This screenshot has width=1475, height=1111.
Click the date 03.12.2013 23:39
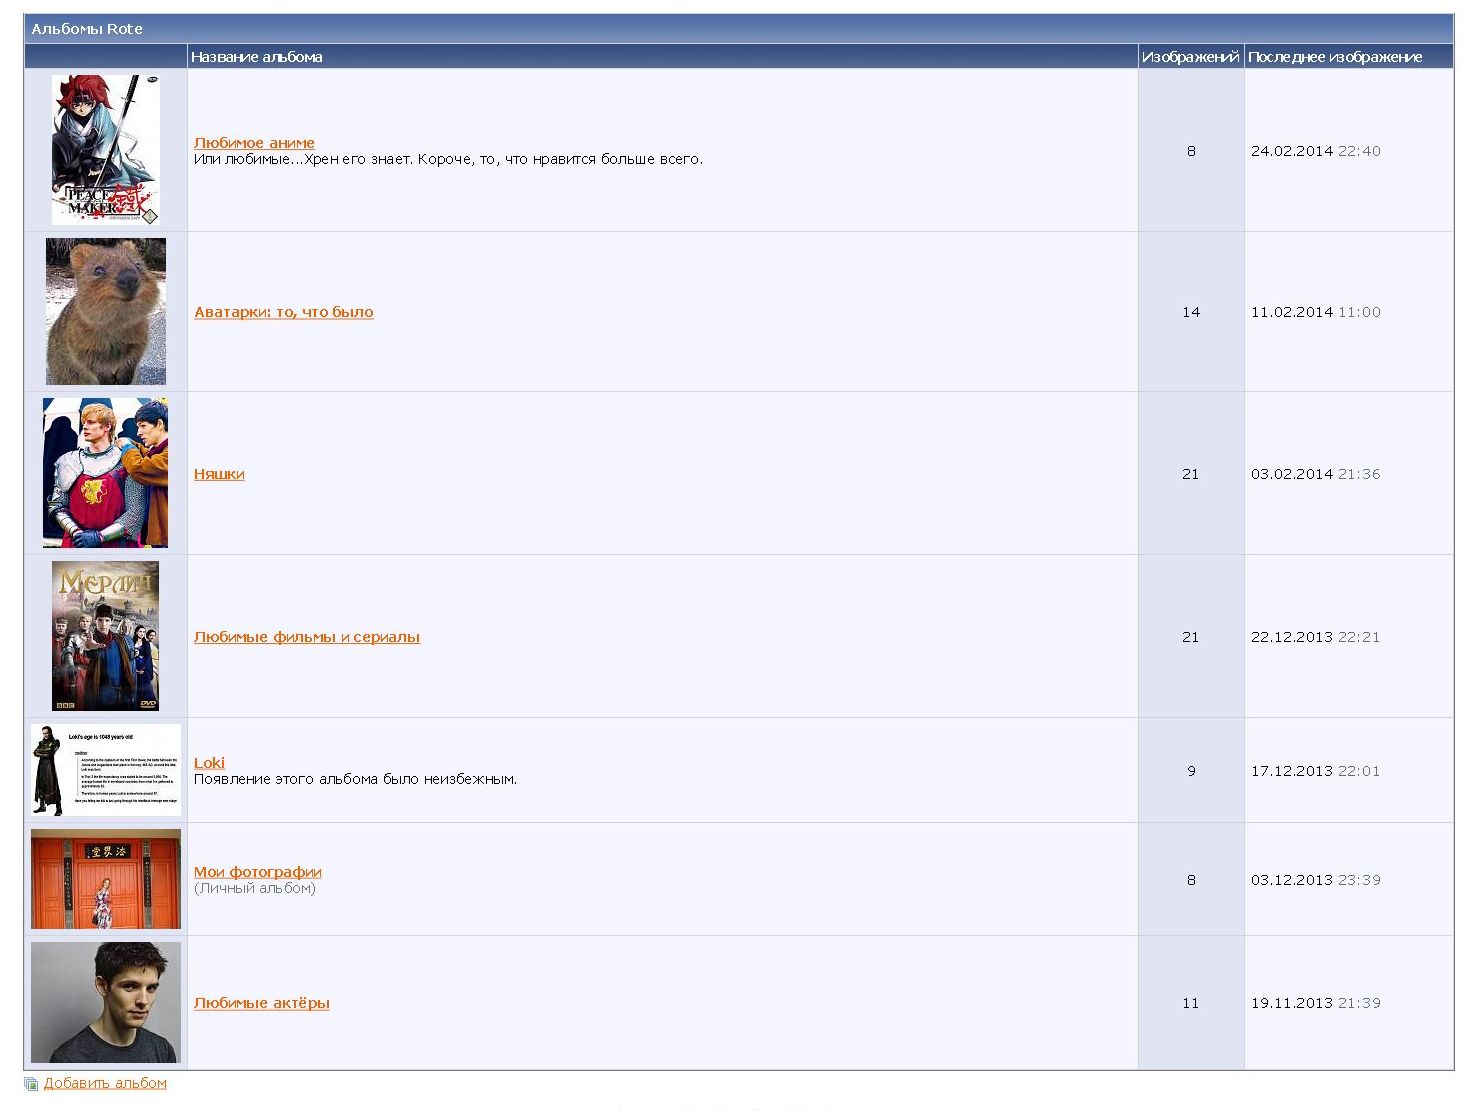(1316, 880)
